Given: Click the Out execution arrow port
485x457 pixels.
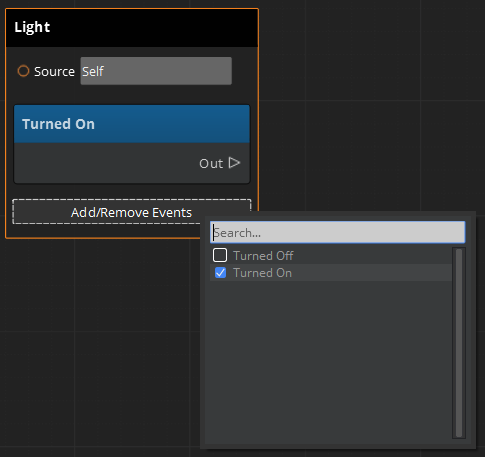Looking at the screenshot, I should [x=234, y=163].
